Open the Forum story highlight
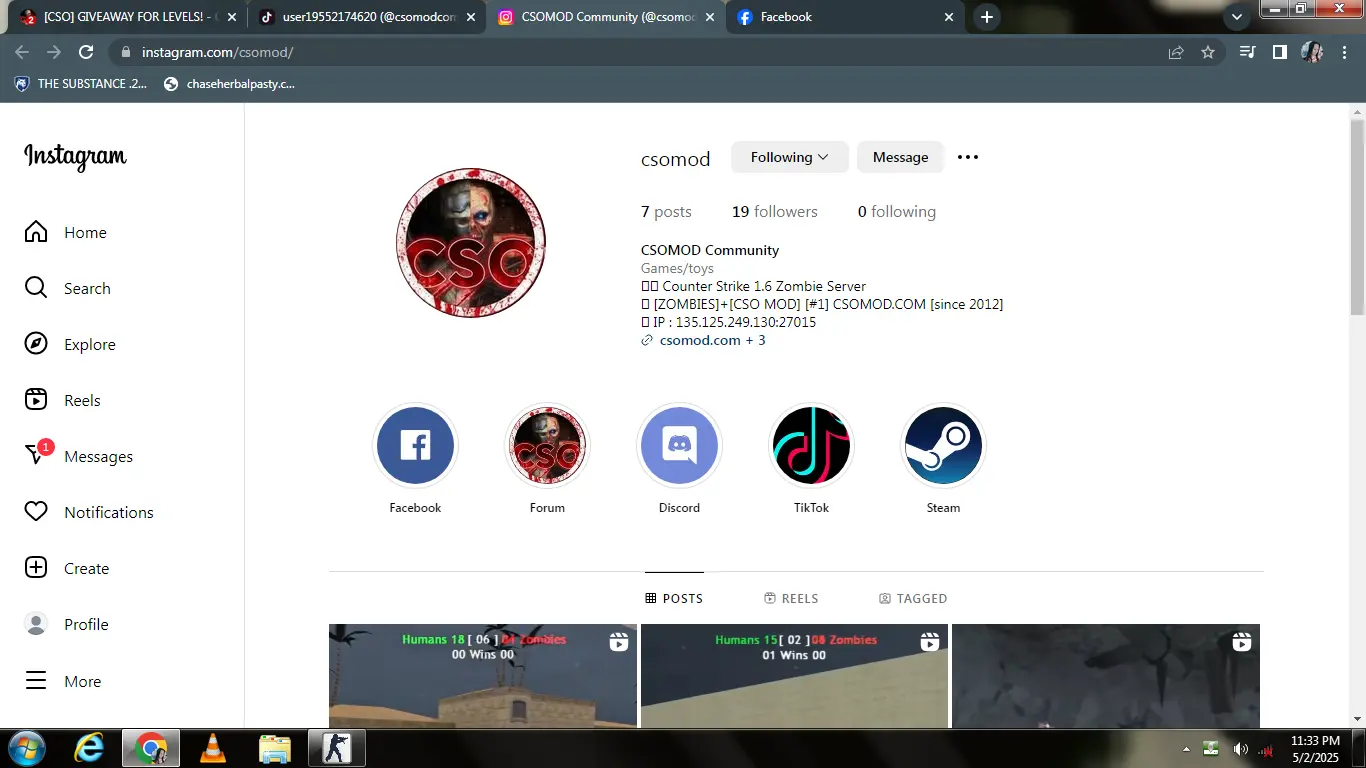Image resolution: width=1366 pixels, height=768 pixels. click(547, 446)
